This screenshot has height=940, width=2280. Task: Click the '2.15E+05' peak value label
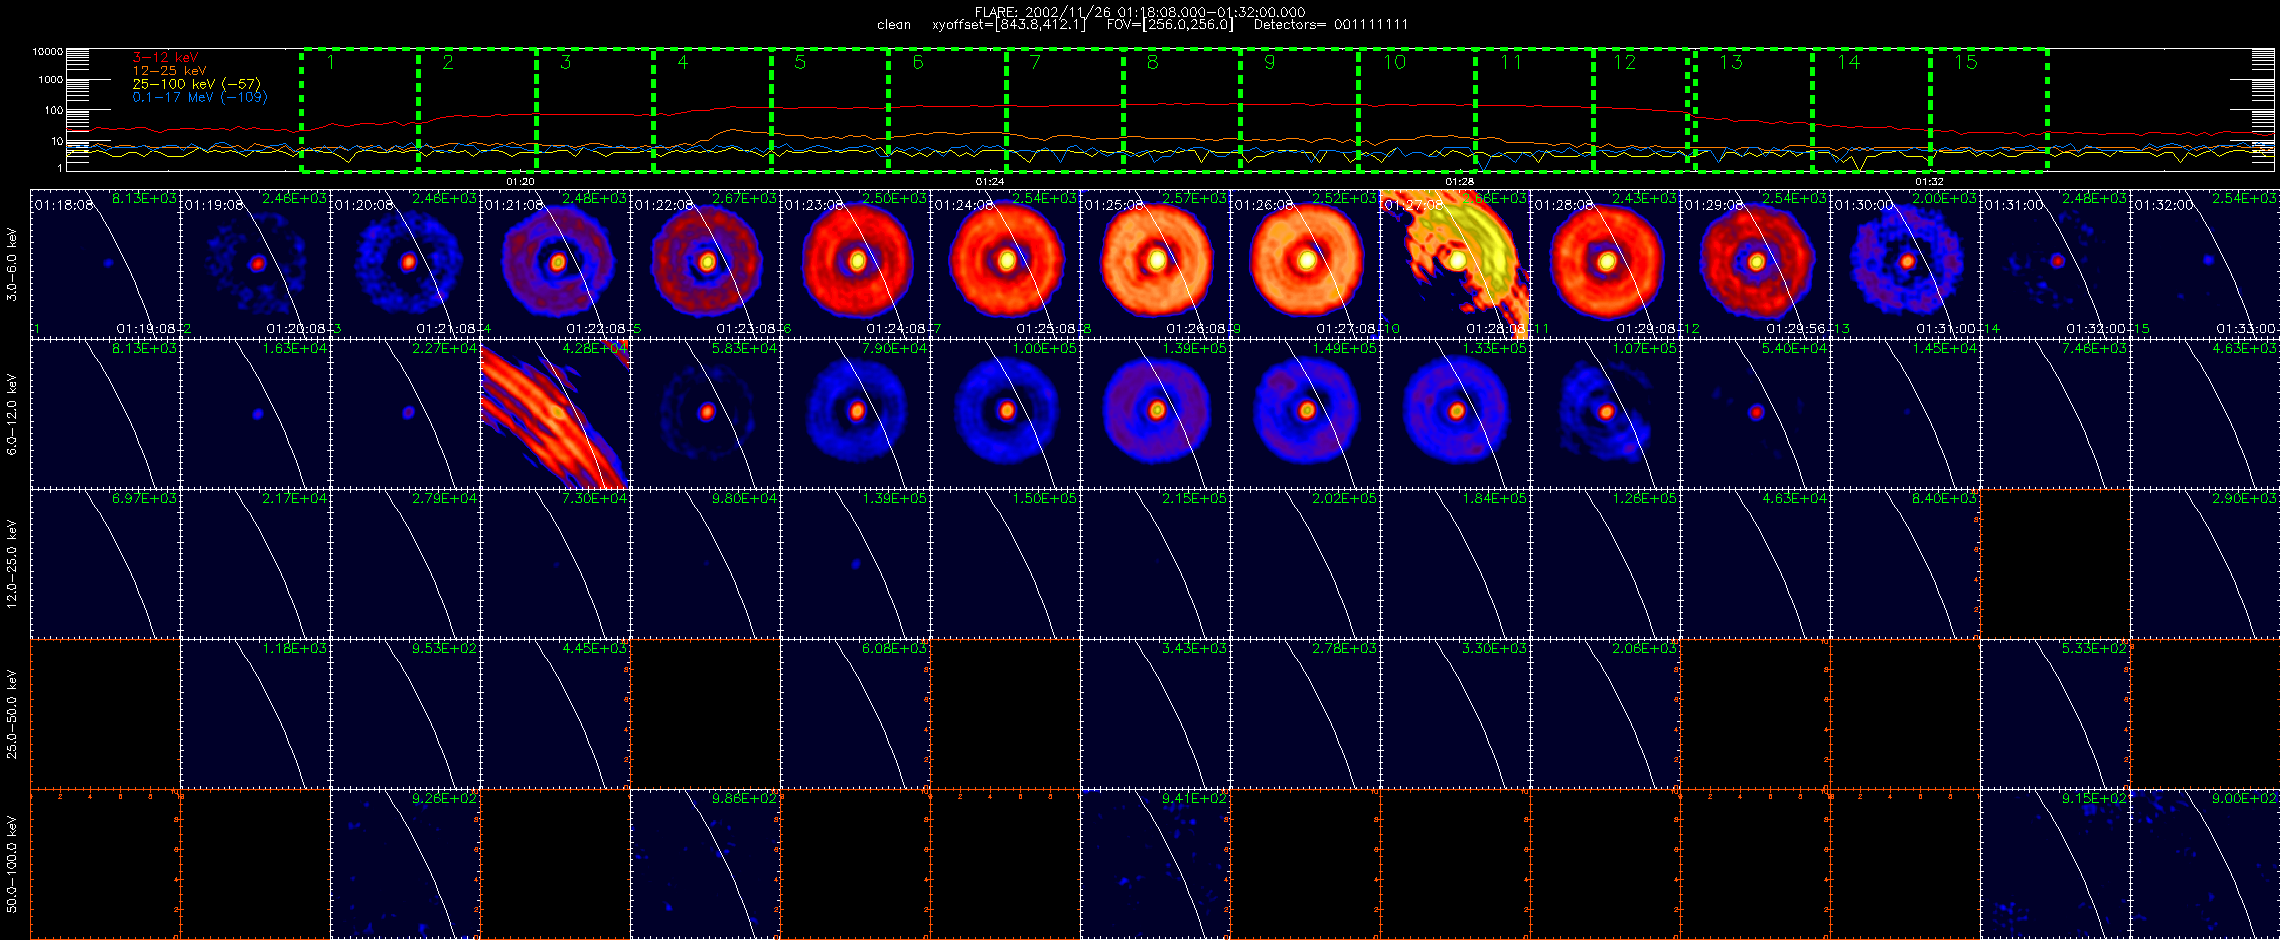pos(1195,499)
